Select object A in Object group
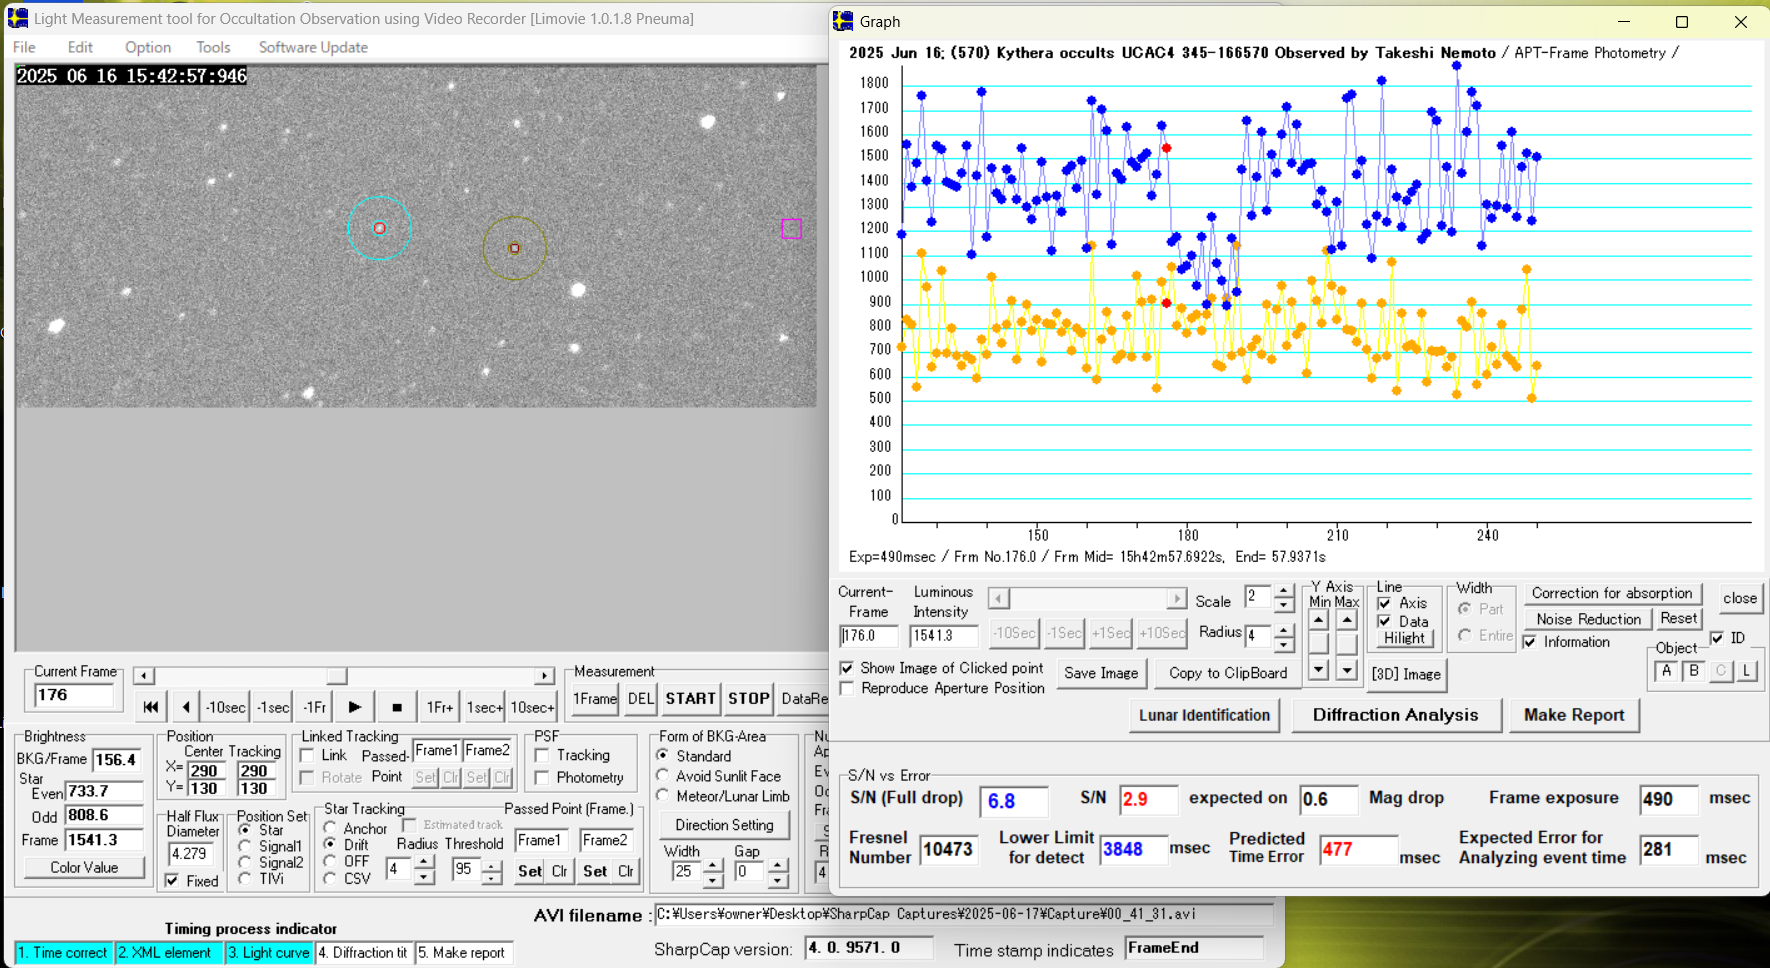The image size is (1770, 968). point(1666,672)
